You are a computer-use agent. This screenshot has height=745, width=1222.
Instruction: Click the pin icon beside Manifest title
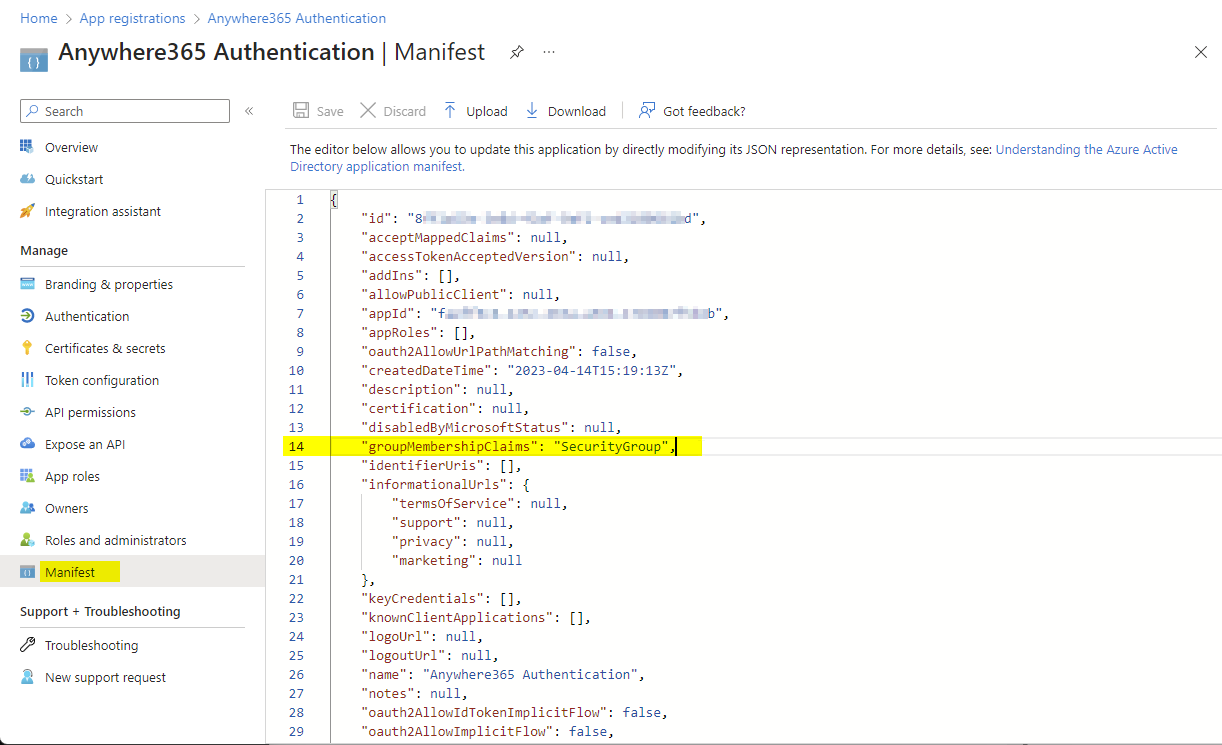[x=517, y=52]
